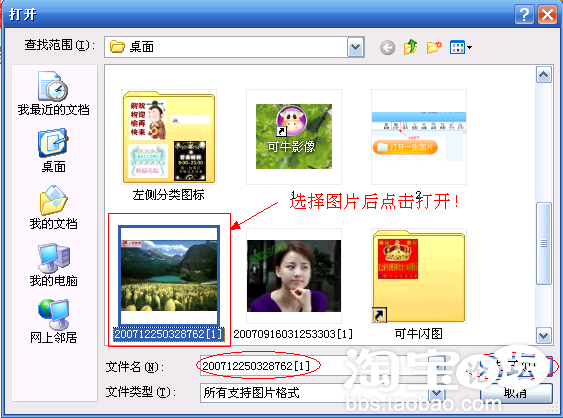The image size is (563, 418).
Task: Open 我的电脑 from the places bar
Action: coord(53,265)
